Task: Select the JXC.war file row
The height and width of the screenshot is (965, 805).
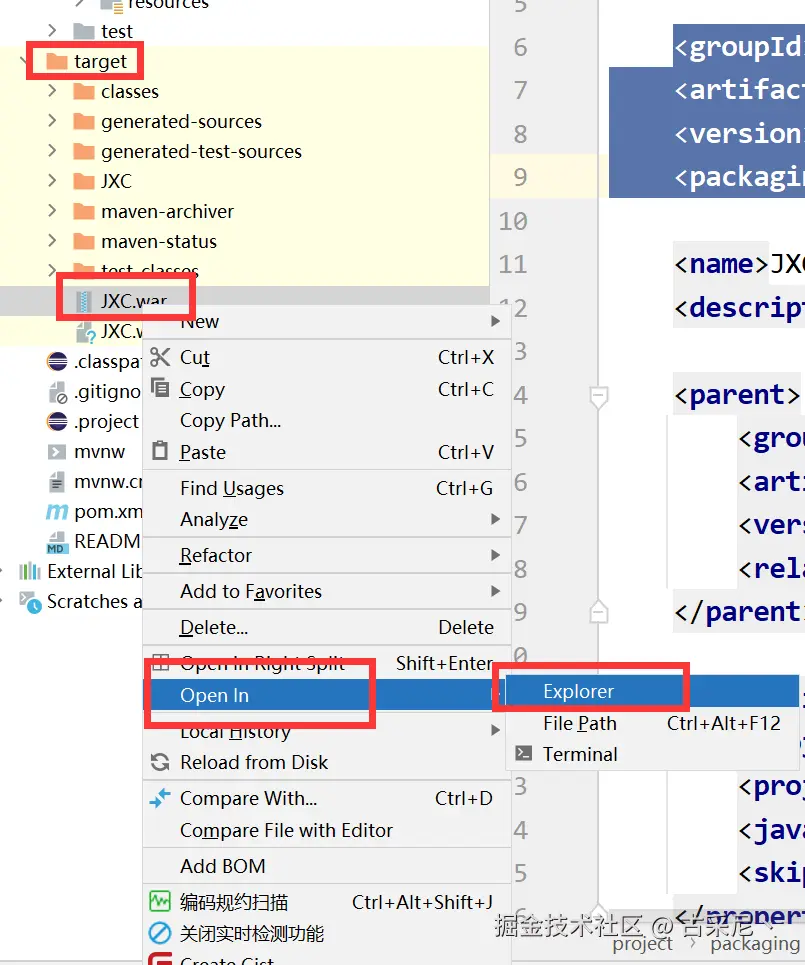Action: [x=244, y=301]
